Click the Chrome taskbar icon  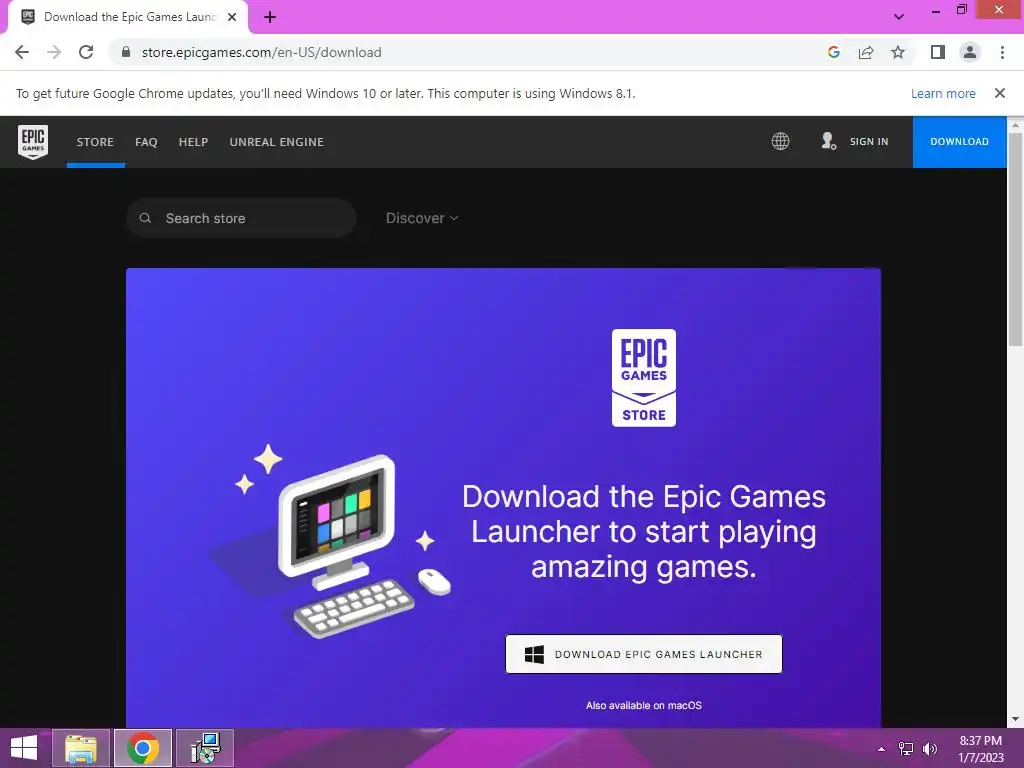point(143,748)
